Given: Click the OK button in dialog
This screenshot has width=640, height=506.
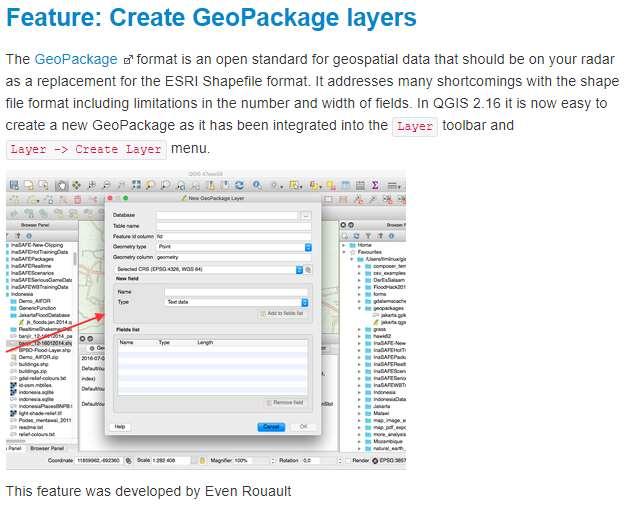Looking at the screenshot, I should [x=304, y=427].
